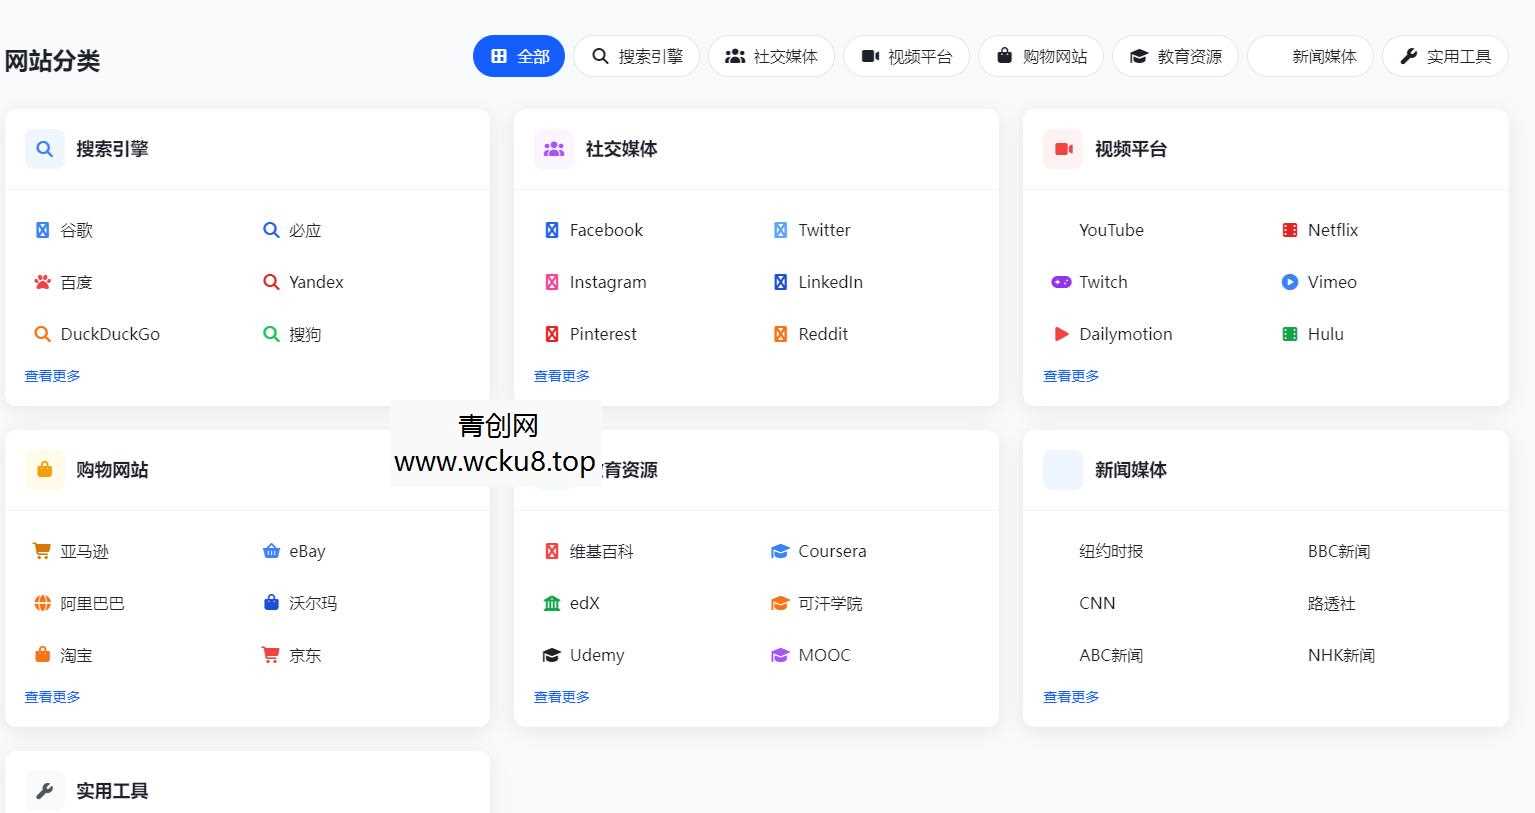The height and width of the screenshot is (813, 1535).
Task: Click the people icon on the 社交媒体 card
Action: [x=553, y=148]
